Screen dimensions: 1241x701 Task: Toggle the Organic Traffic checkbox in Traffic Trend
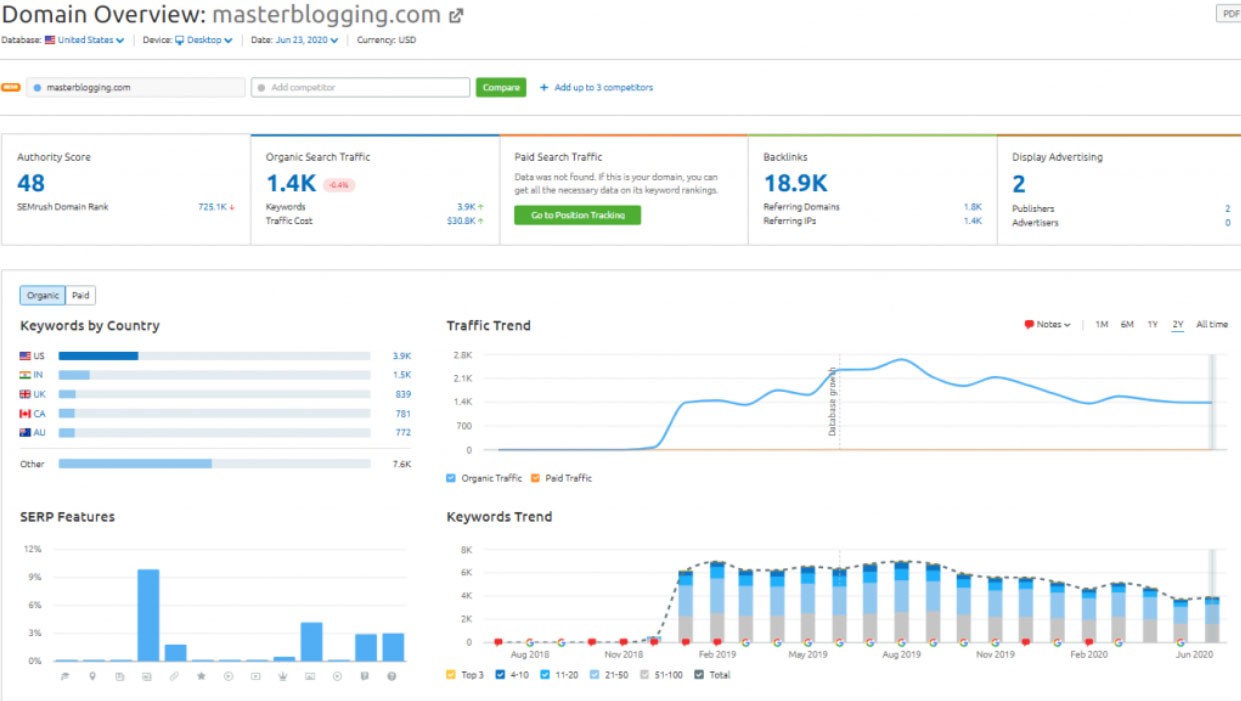[x=452, y=478]
